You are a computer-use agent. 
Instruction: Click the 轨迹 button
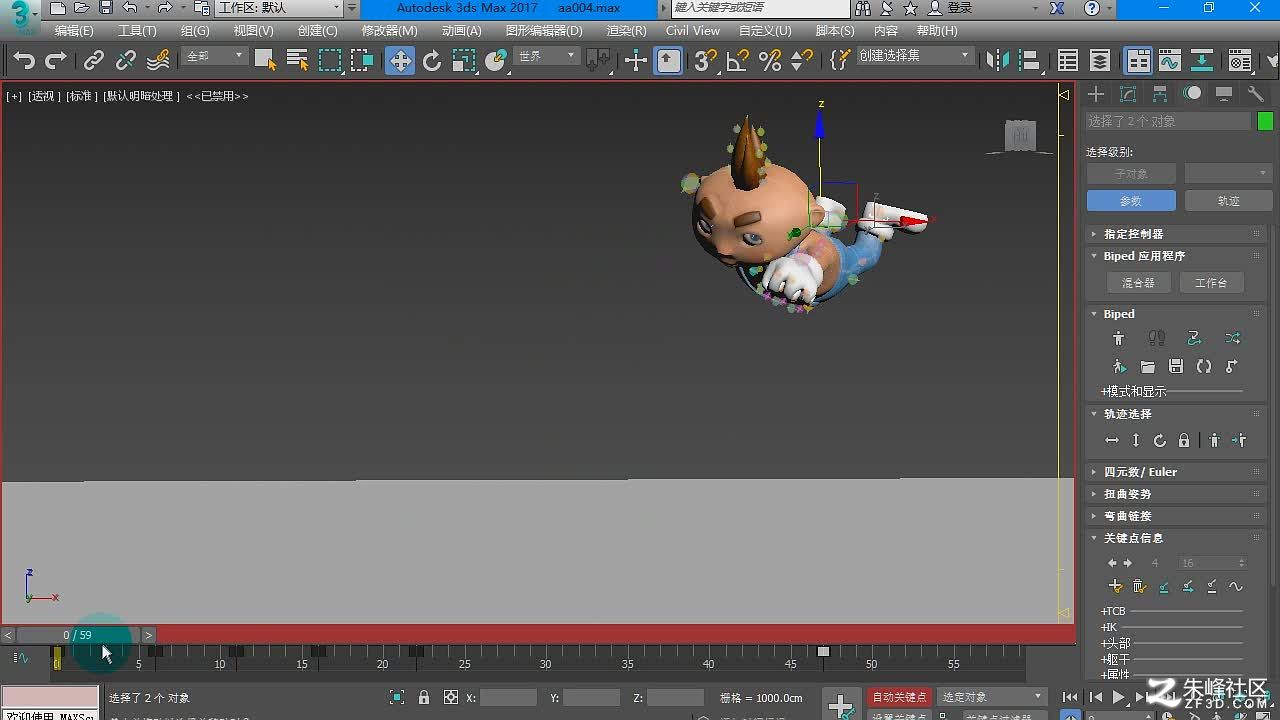(1228, 201)
